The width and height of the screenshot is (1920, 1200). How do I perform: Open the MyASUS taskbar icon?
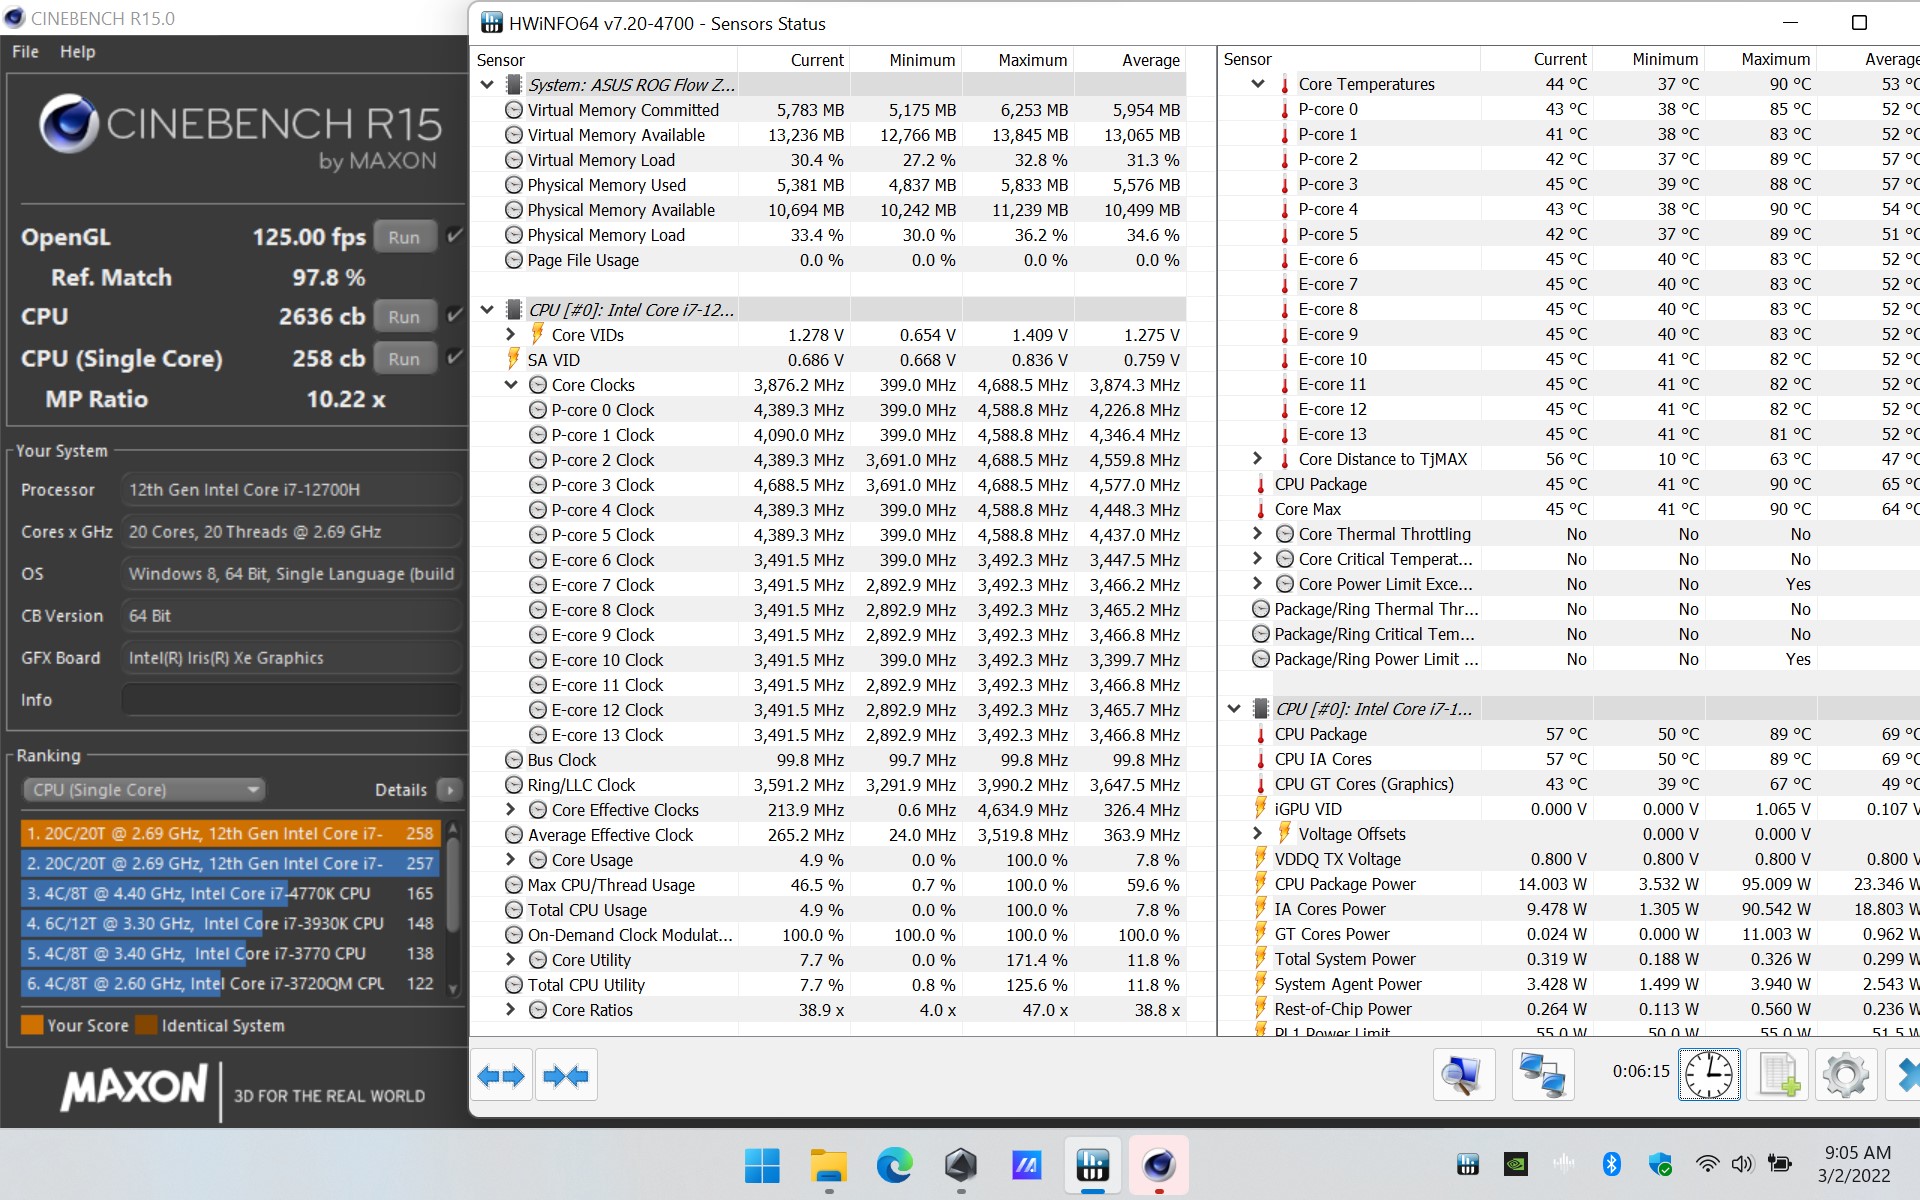click(1027, 1165)
